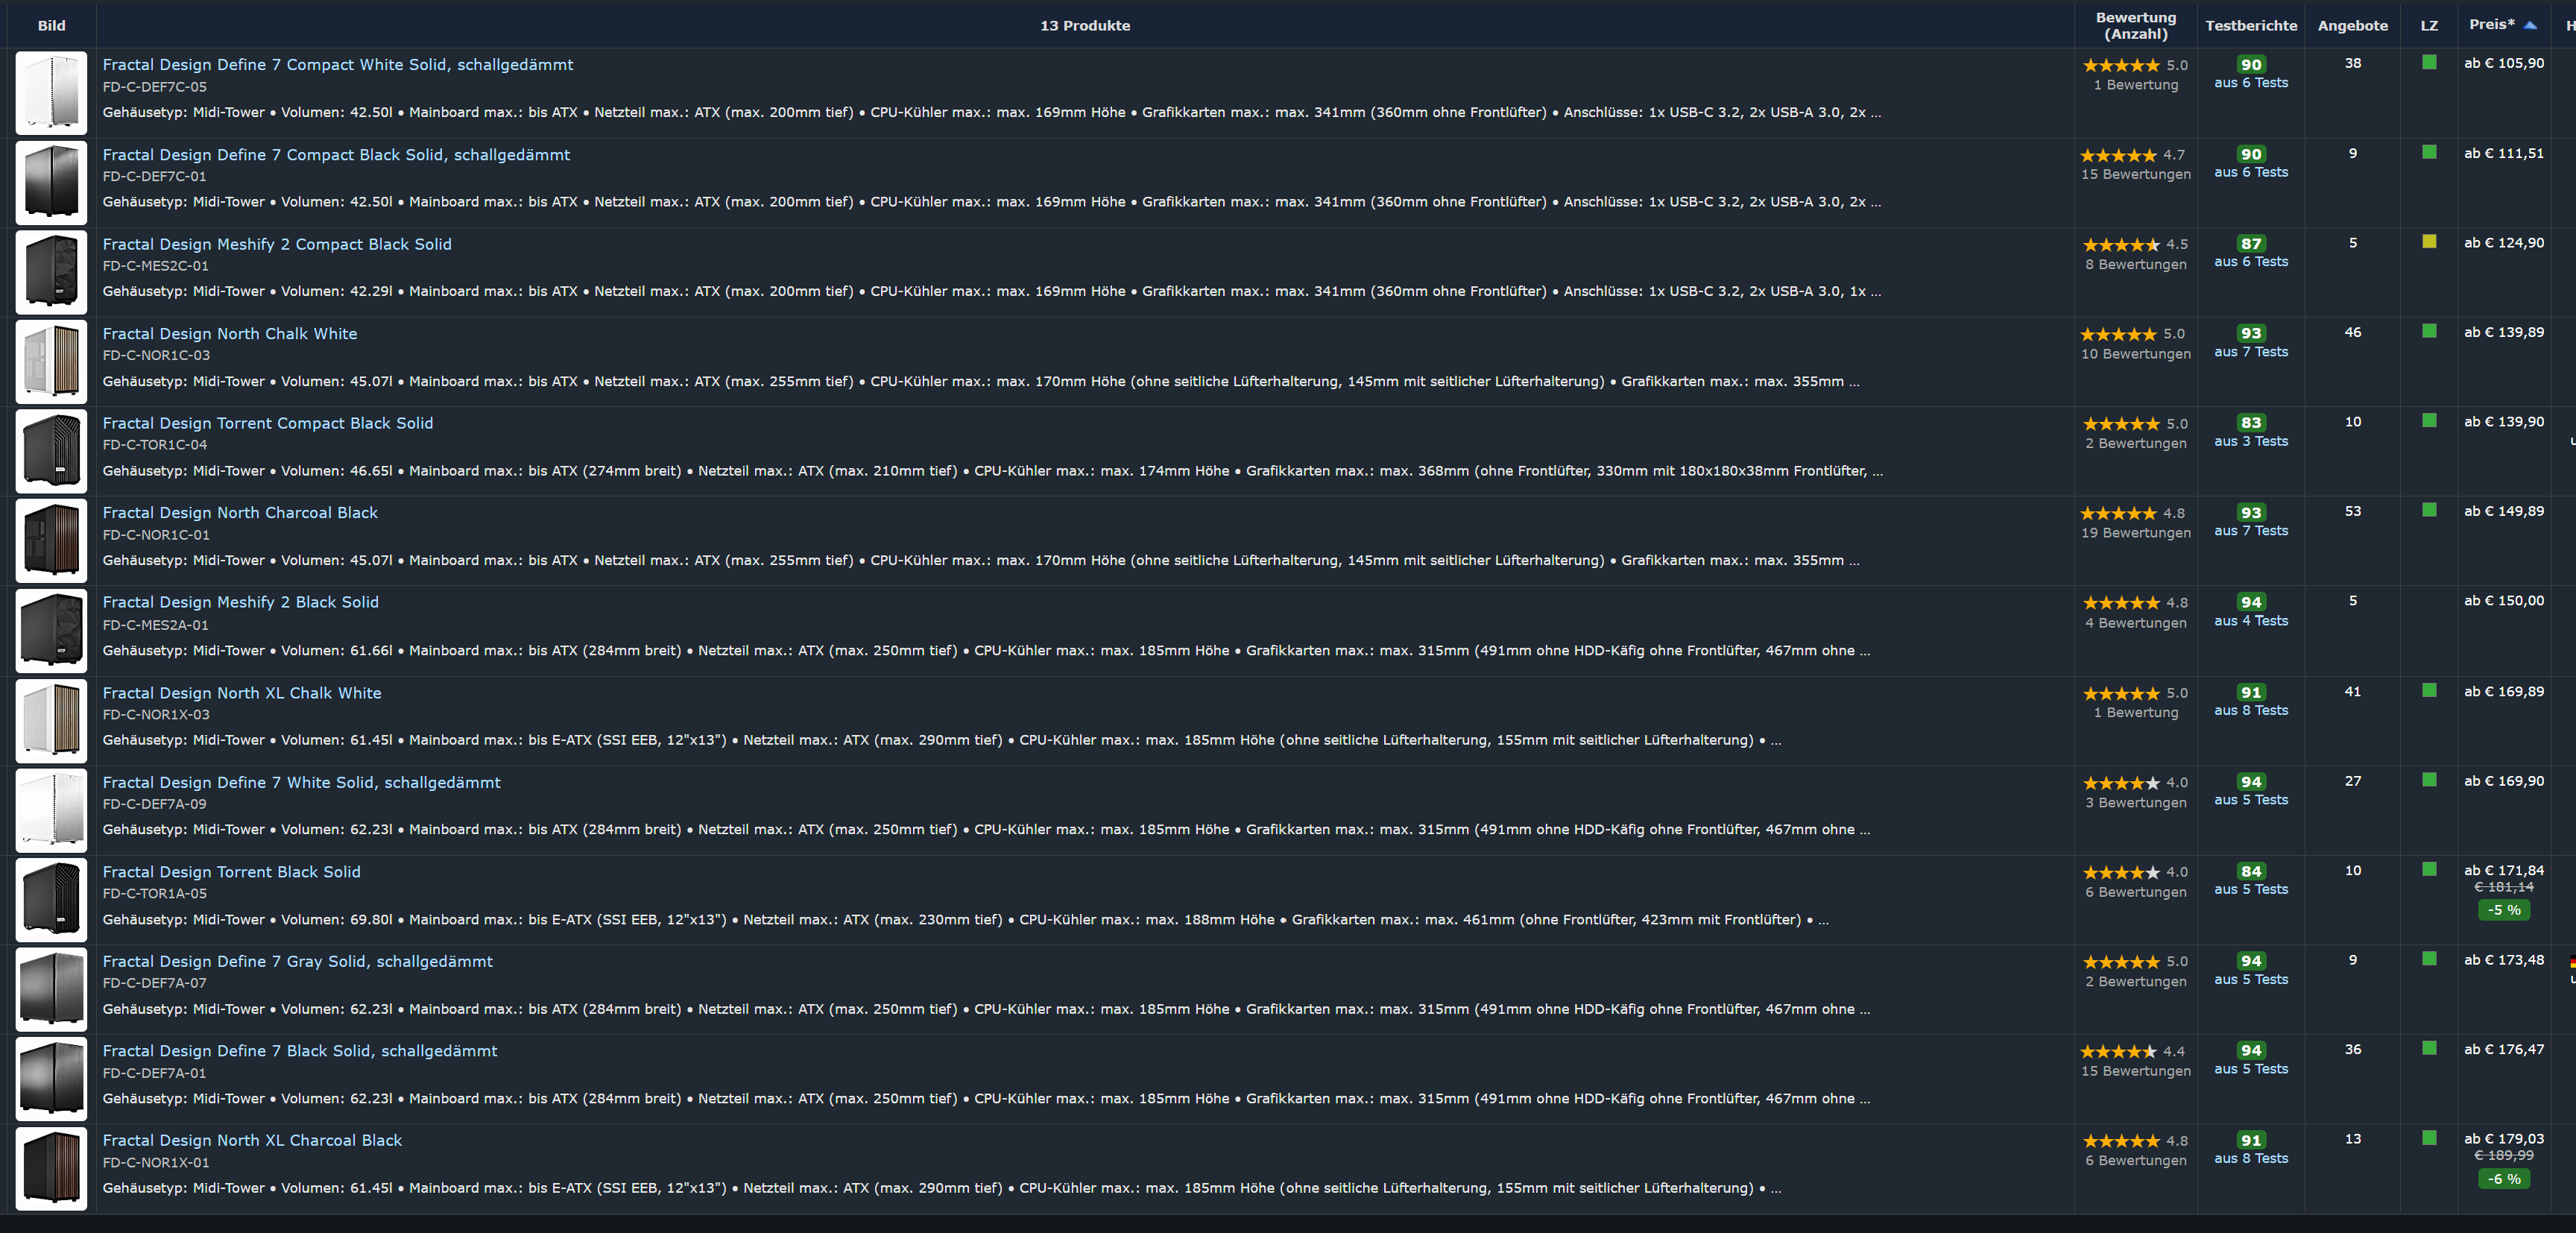The image size is (2576, 1233).
Task: Sort by the Testberichte column header
Action: 2250,26
